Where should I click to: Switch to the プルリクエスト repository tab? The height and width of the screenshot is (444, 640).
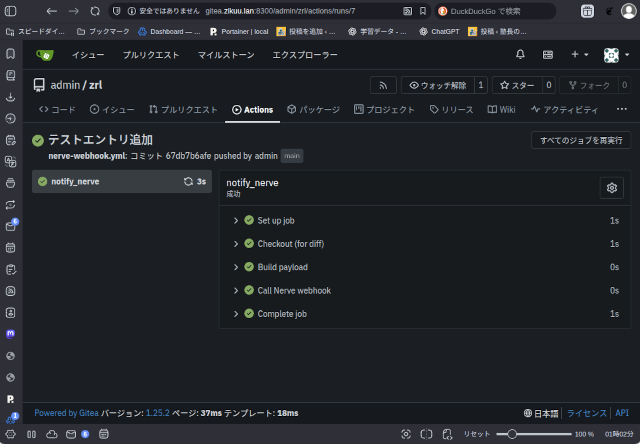coord(184,109)
